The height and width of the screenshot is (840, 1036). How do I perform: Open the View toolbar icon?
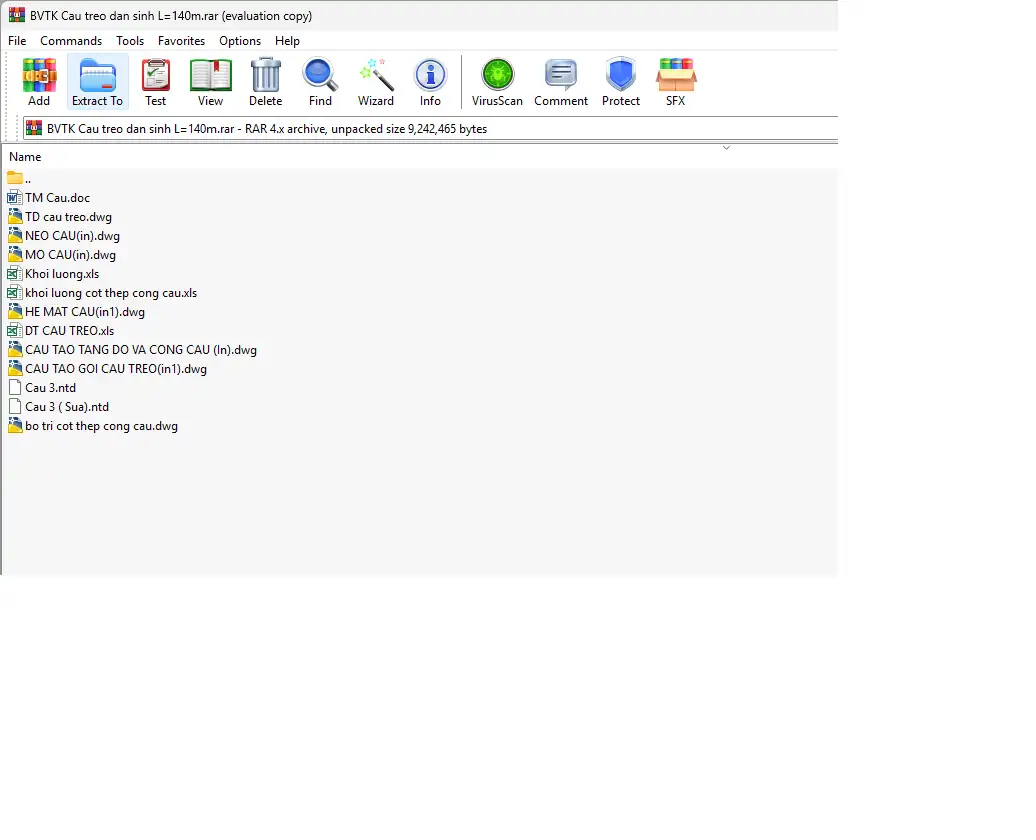pyautogui.click(x=210, y=81)
